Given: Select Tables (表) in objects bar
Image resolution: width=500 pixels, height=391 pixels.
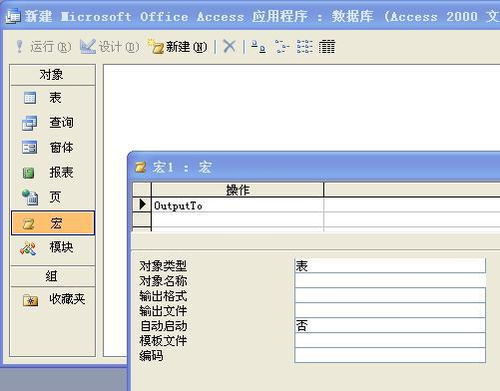Looking at the screenshot, I should pos(53,98).
